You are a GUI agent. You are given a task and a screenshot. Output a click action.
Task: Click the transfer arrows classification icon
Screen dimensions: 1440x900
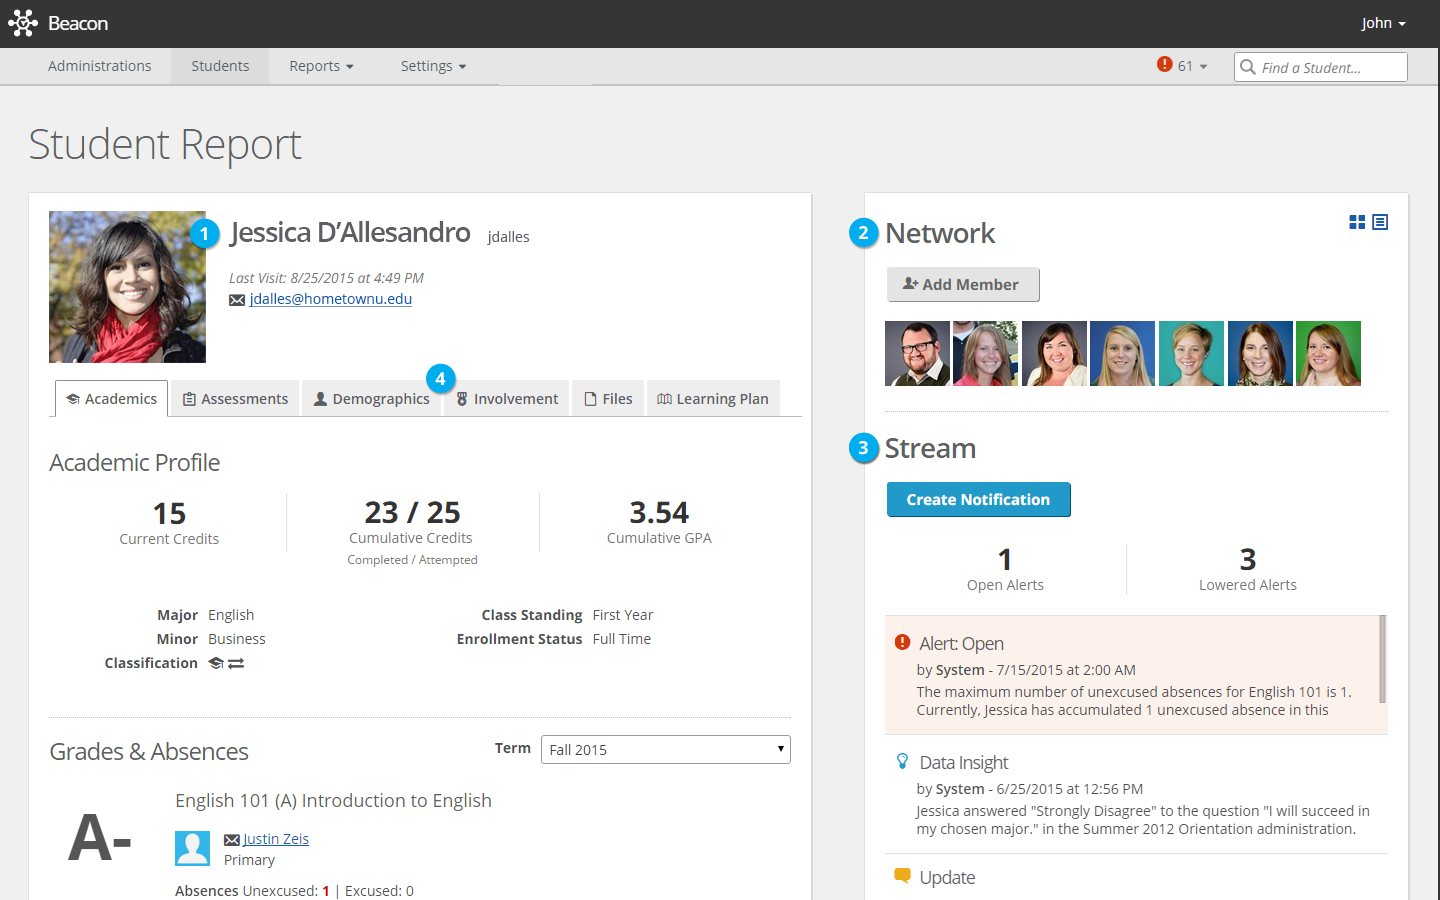pyautogui.click(x=236, y=663)
